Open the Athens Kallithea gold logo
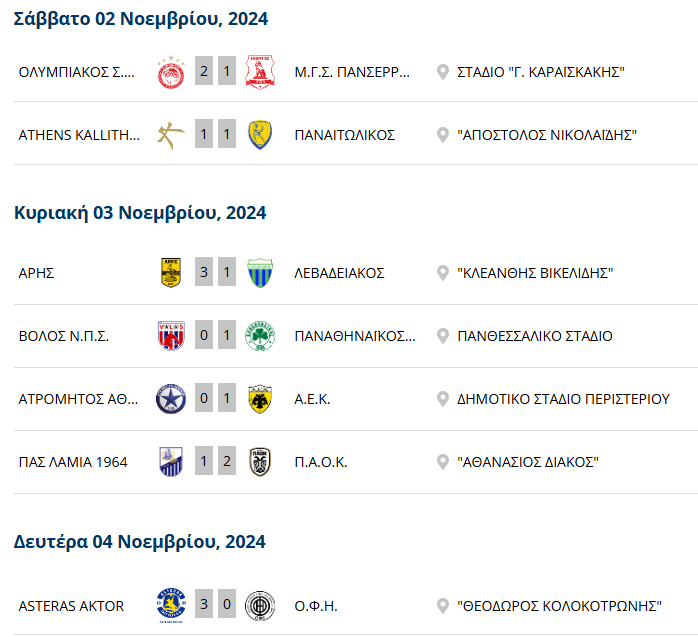Screen dimensions: 698x637 (x=171, y=135)
